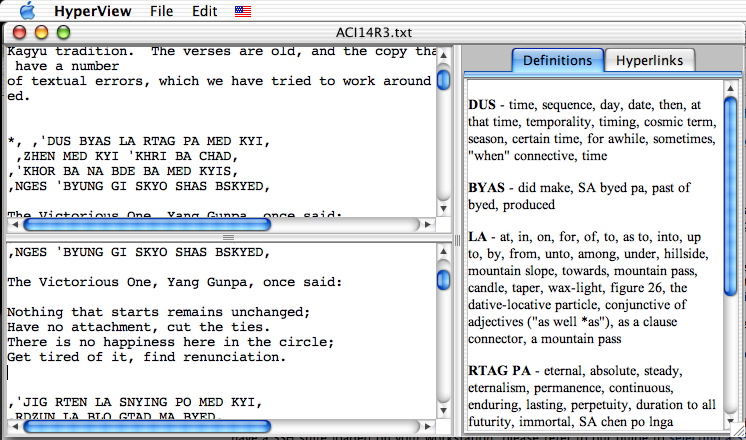746x440 pixels.
Task: Switch to the Definitions tab
Action: [x=557, y=60]
